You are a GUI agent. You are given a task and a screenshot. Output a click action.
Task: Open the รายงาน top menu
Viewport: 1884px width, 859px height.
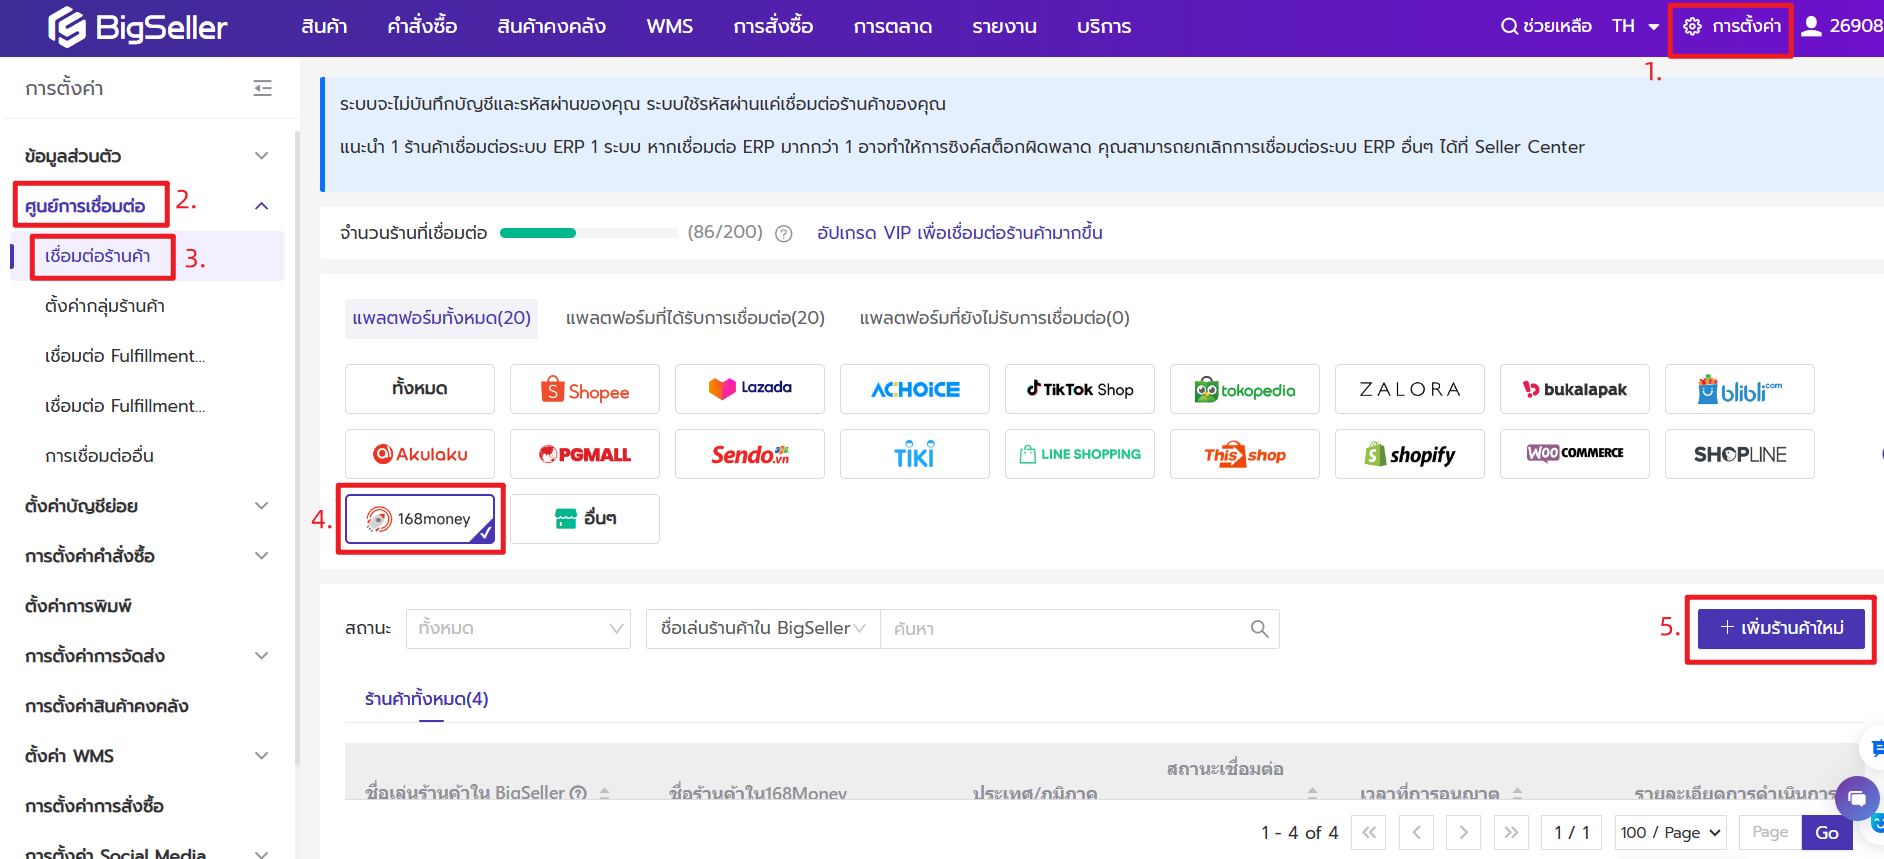[x=1004, y=27]
